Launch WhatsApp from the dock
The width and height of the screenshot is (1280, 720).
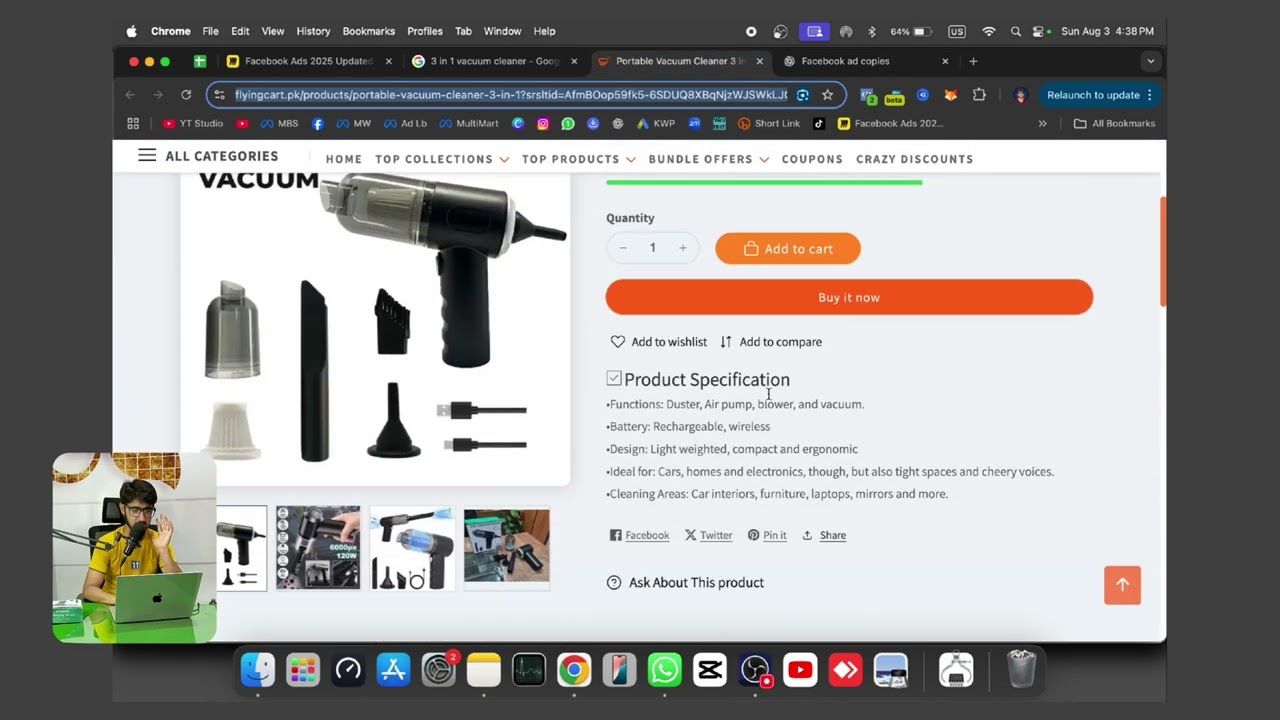point(664,670)
